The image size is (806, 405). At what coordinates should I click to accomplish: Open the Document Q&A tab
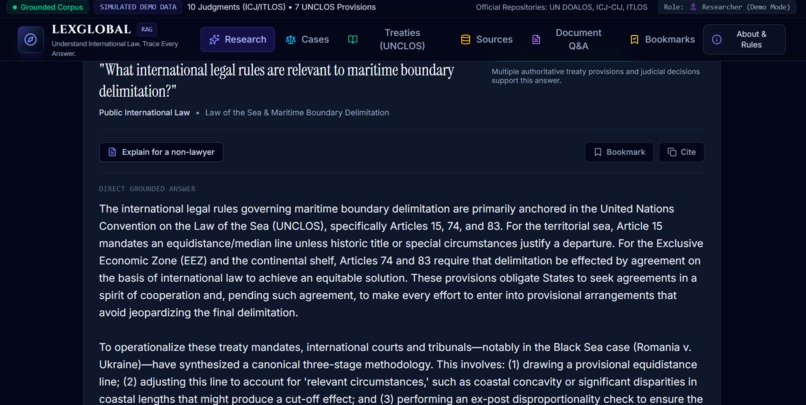[x=565, y=40]
